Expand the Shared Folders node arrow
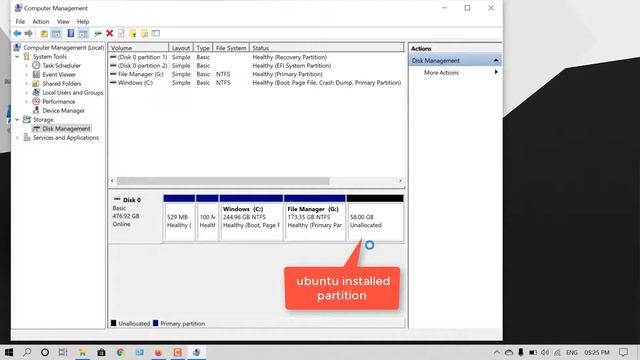Screen dimensions: 640x360 [27, 83]
